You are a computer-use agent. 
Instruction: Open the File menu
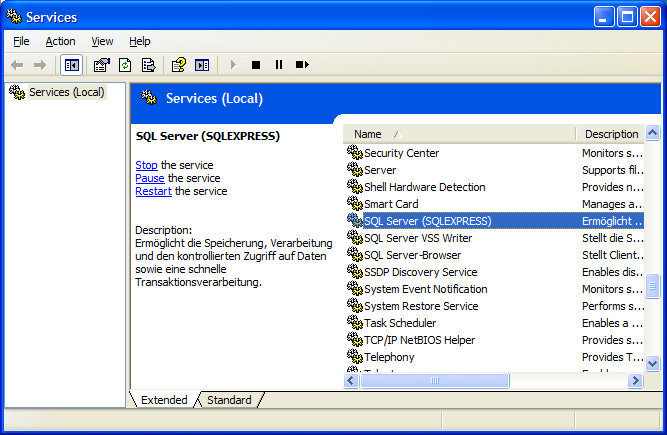click(x=21, y=41)
